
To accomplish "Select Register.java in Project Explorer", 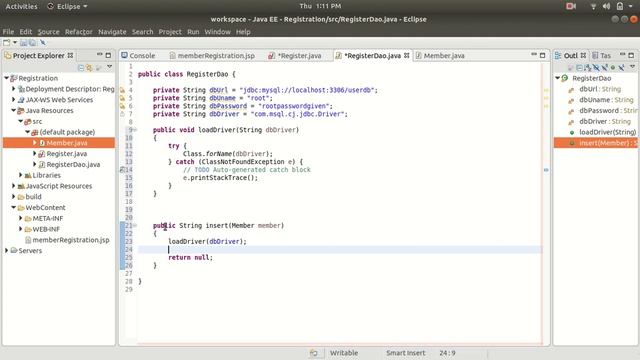I will coord(67,153).
